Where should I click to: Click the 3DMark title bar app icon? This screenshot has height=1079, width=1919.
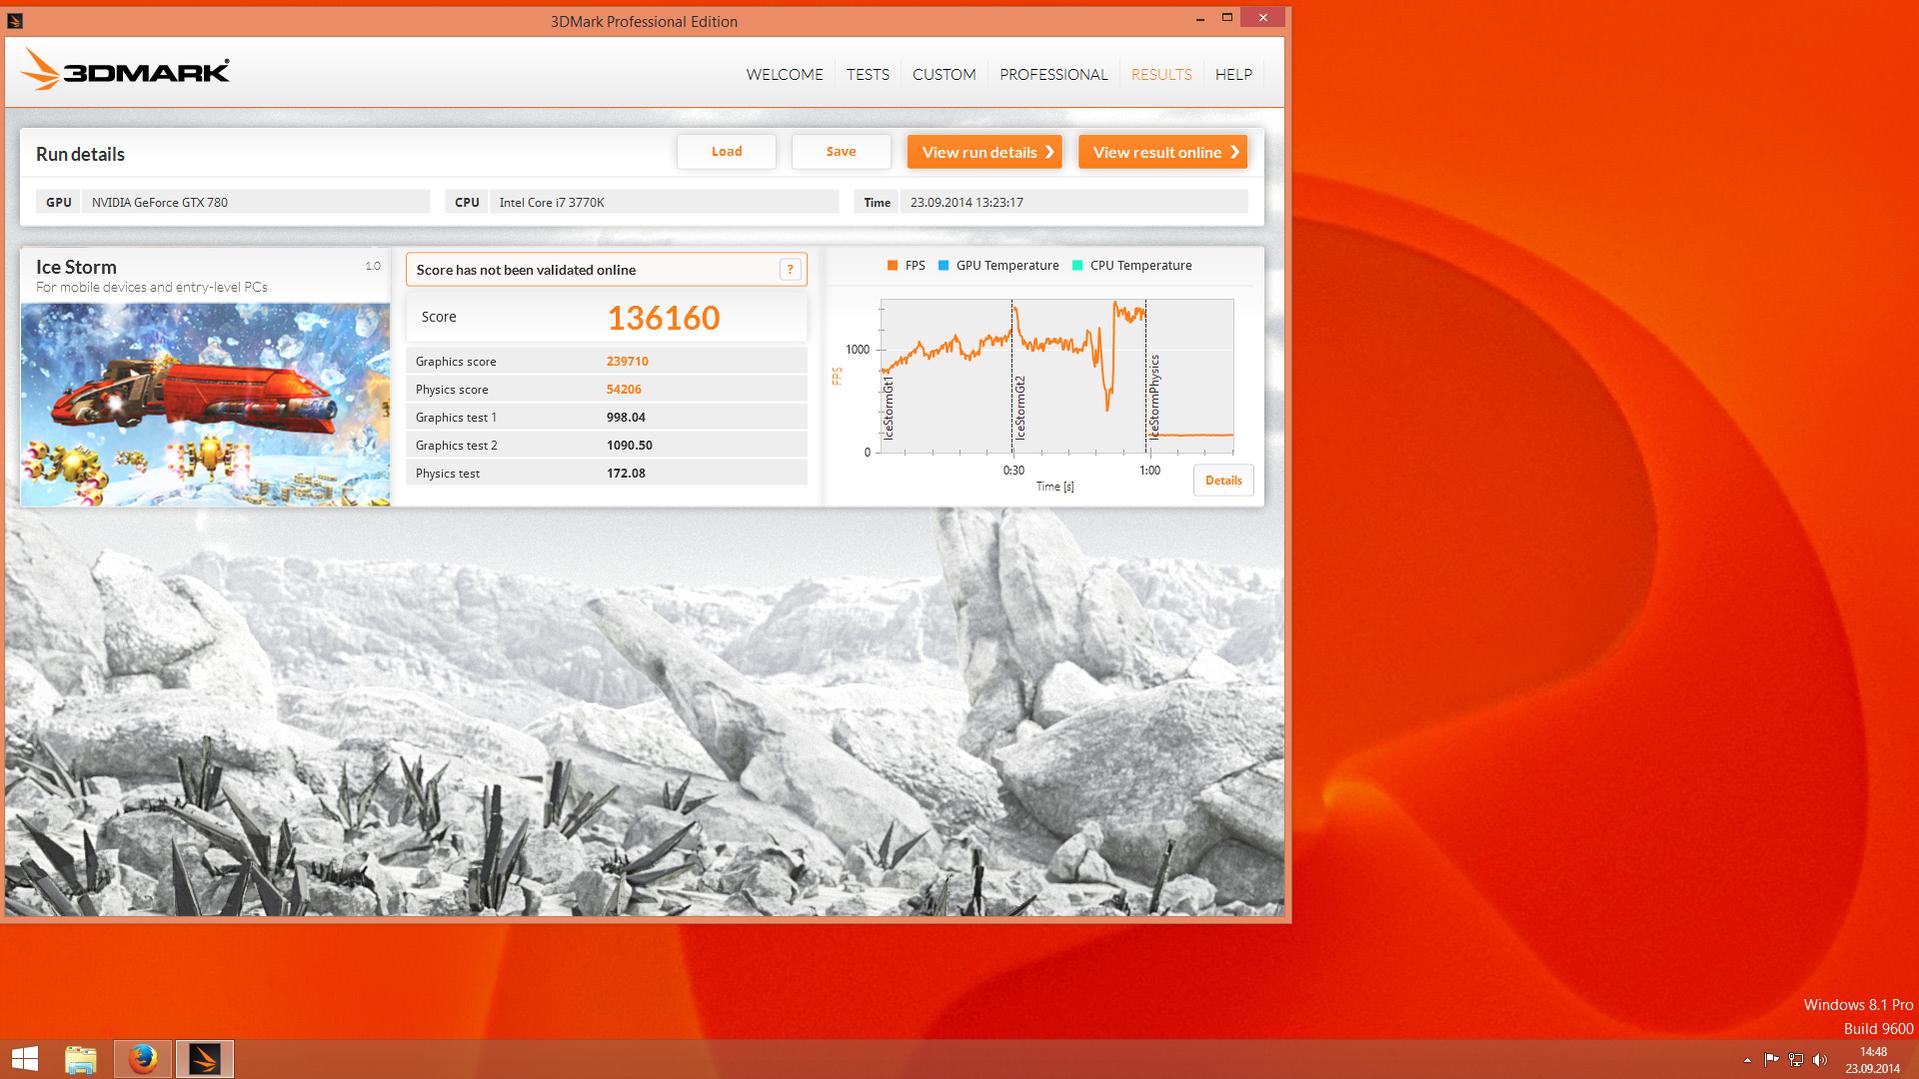(15, 20)
